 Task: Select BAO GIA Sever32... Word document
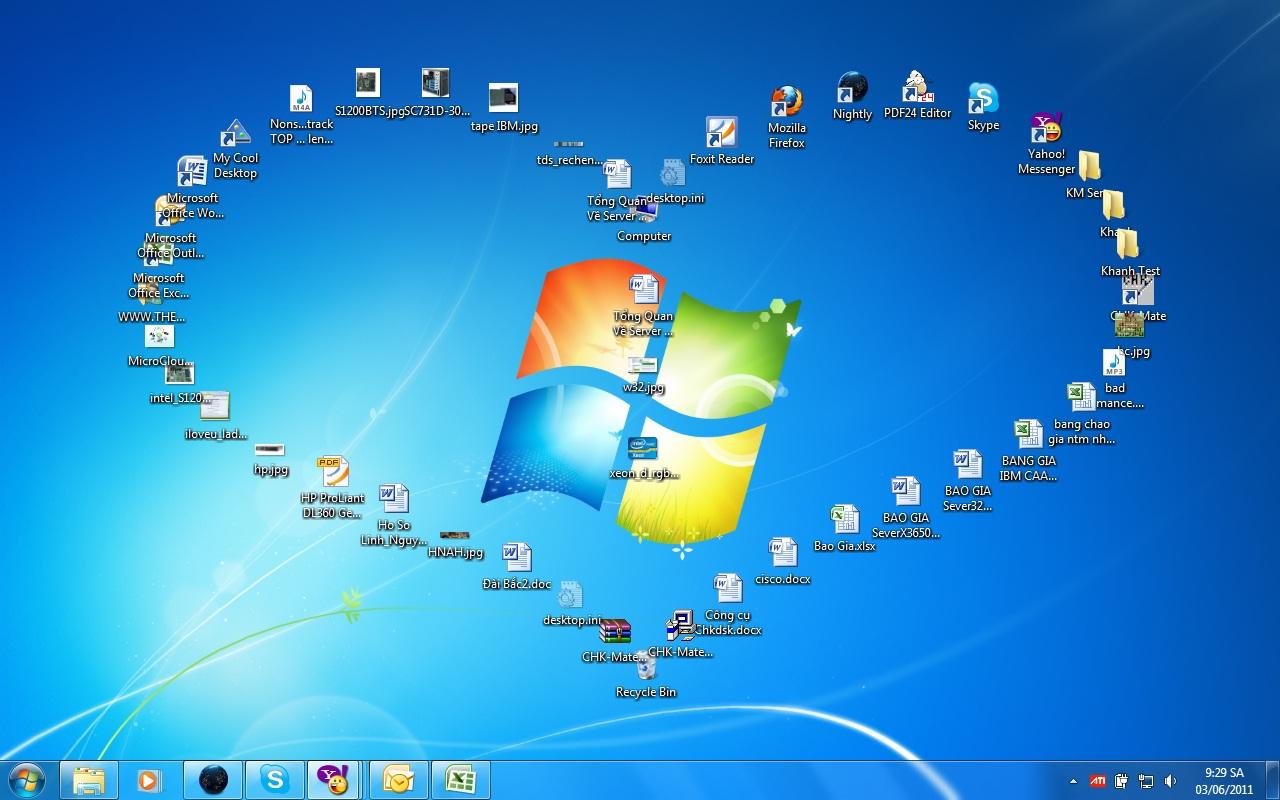click(967, 465)
